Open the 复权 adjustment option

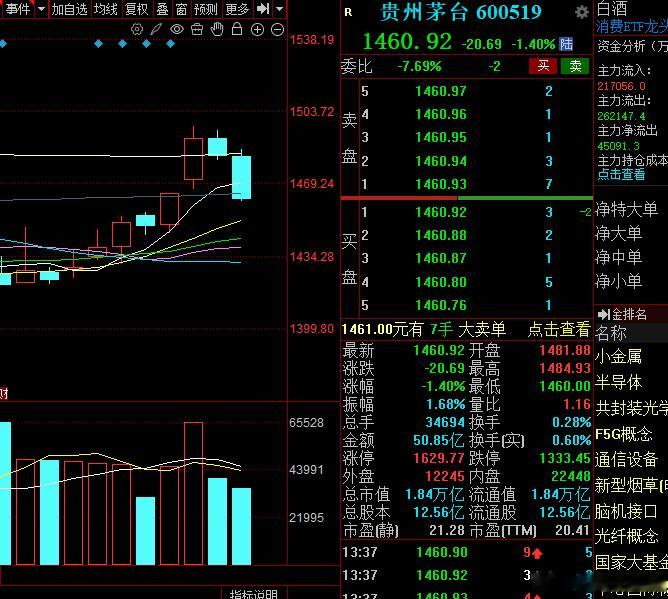tap(136, 9)
